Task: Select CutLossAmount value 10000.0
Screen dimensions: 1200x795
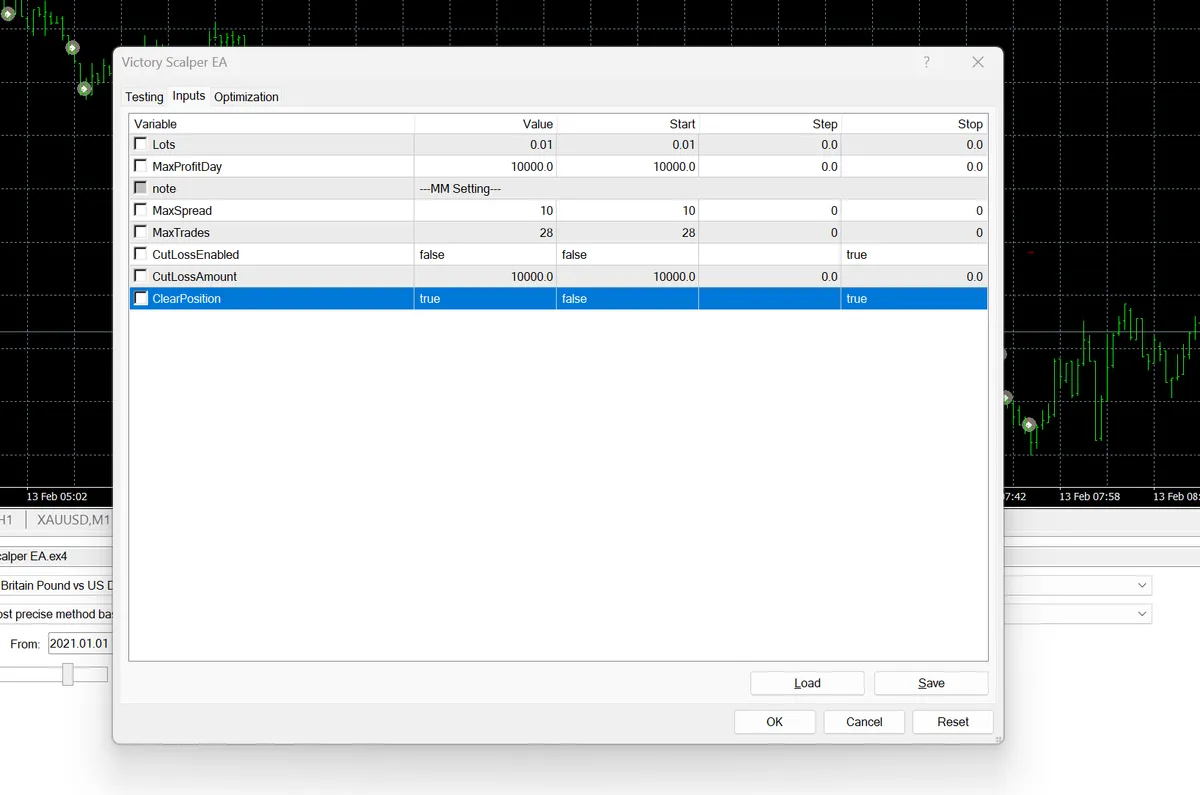Action: coord(485,277)
